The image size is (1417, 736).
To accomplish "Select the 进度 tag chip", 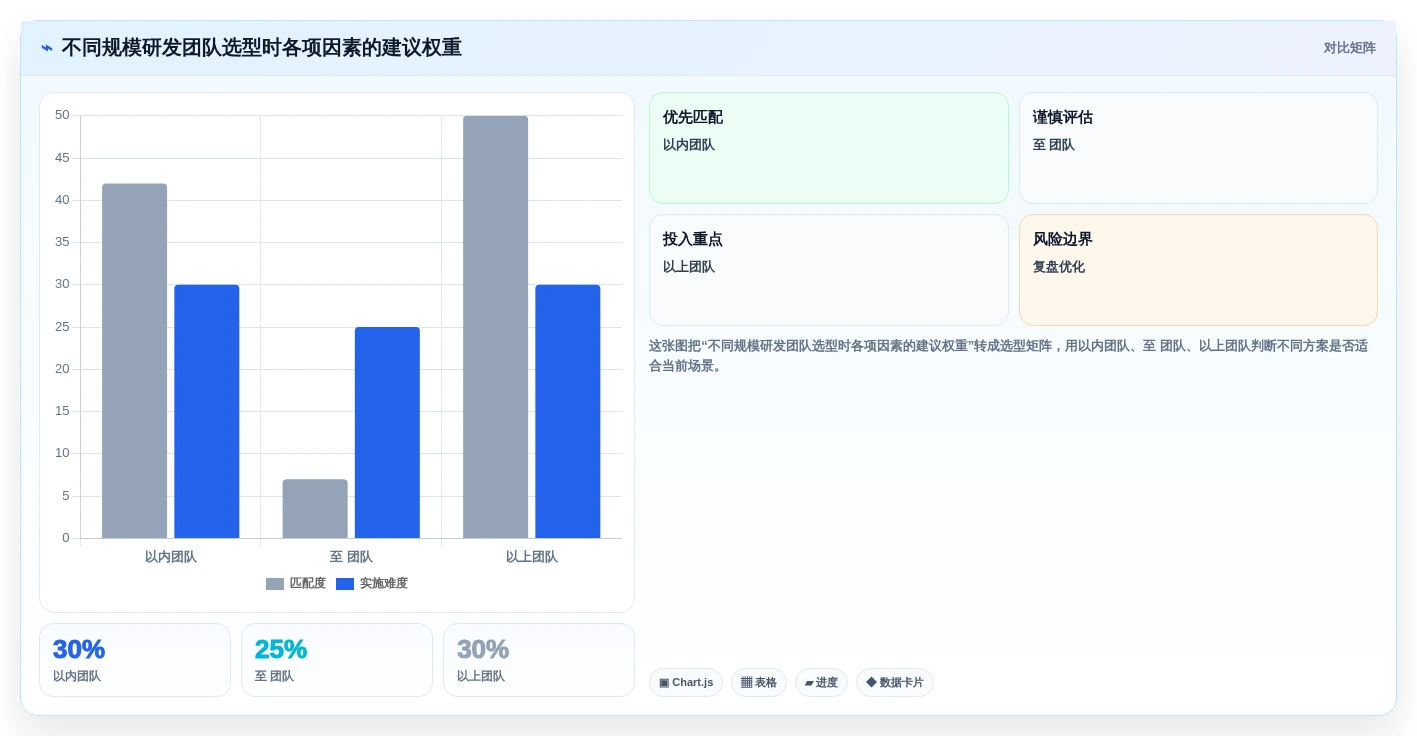I will [x=821, y=683].
